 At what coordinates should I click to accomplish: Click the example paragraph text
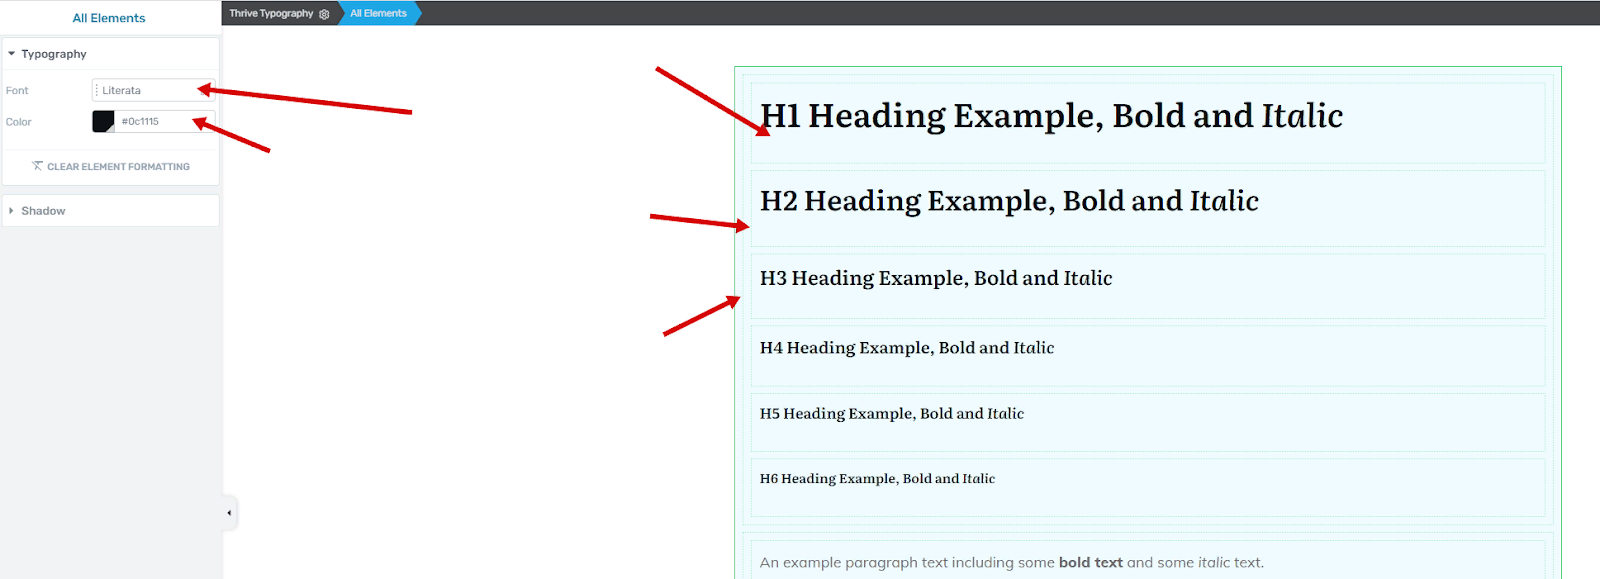(x=1011, y=563)
